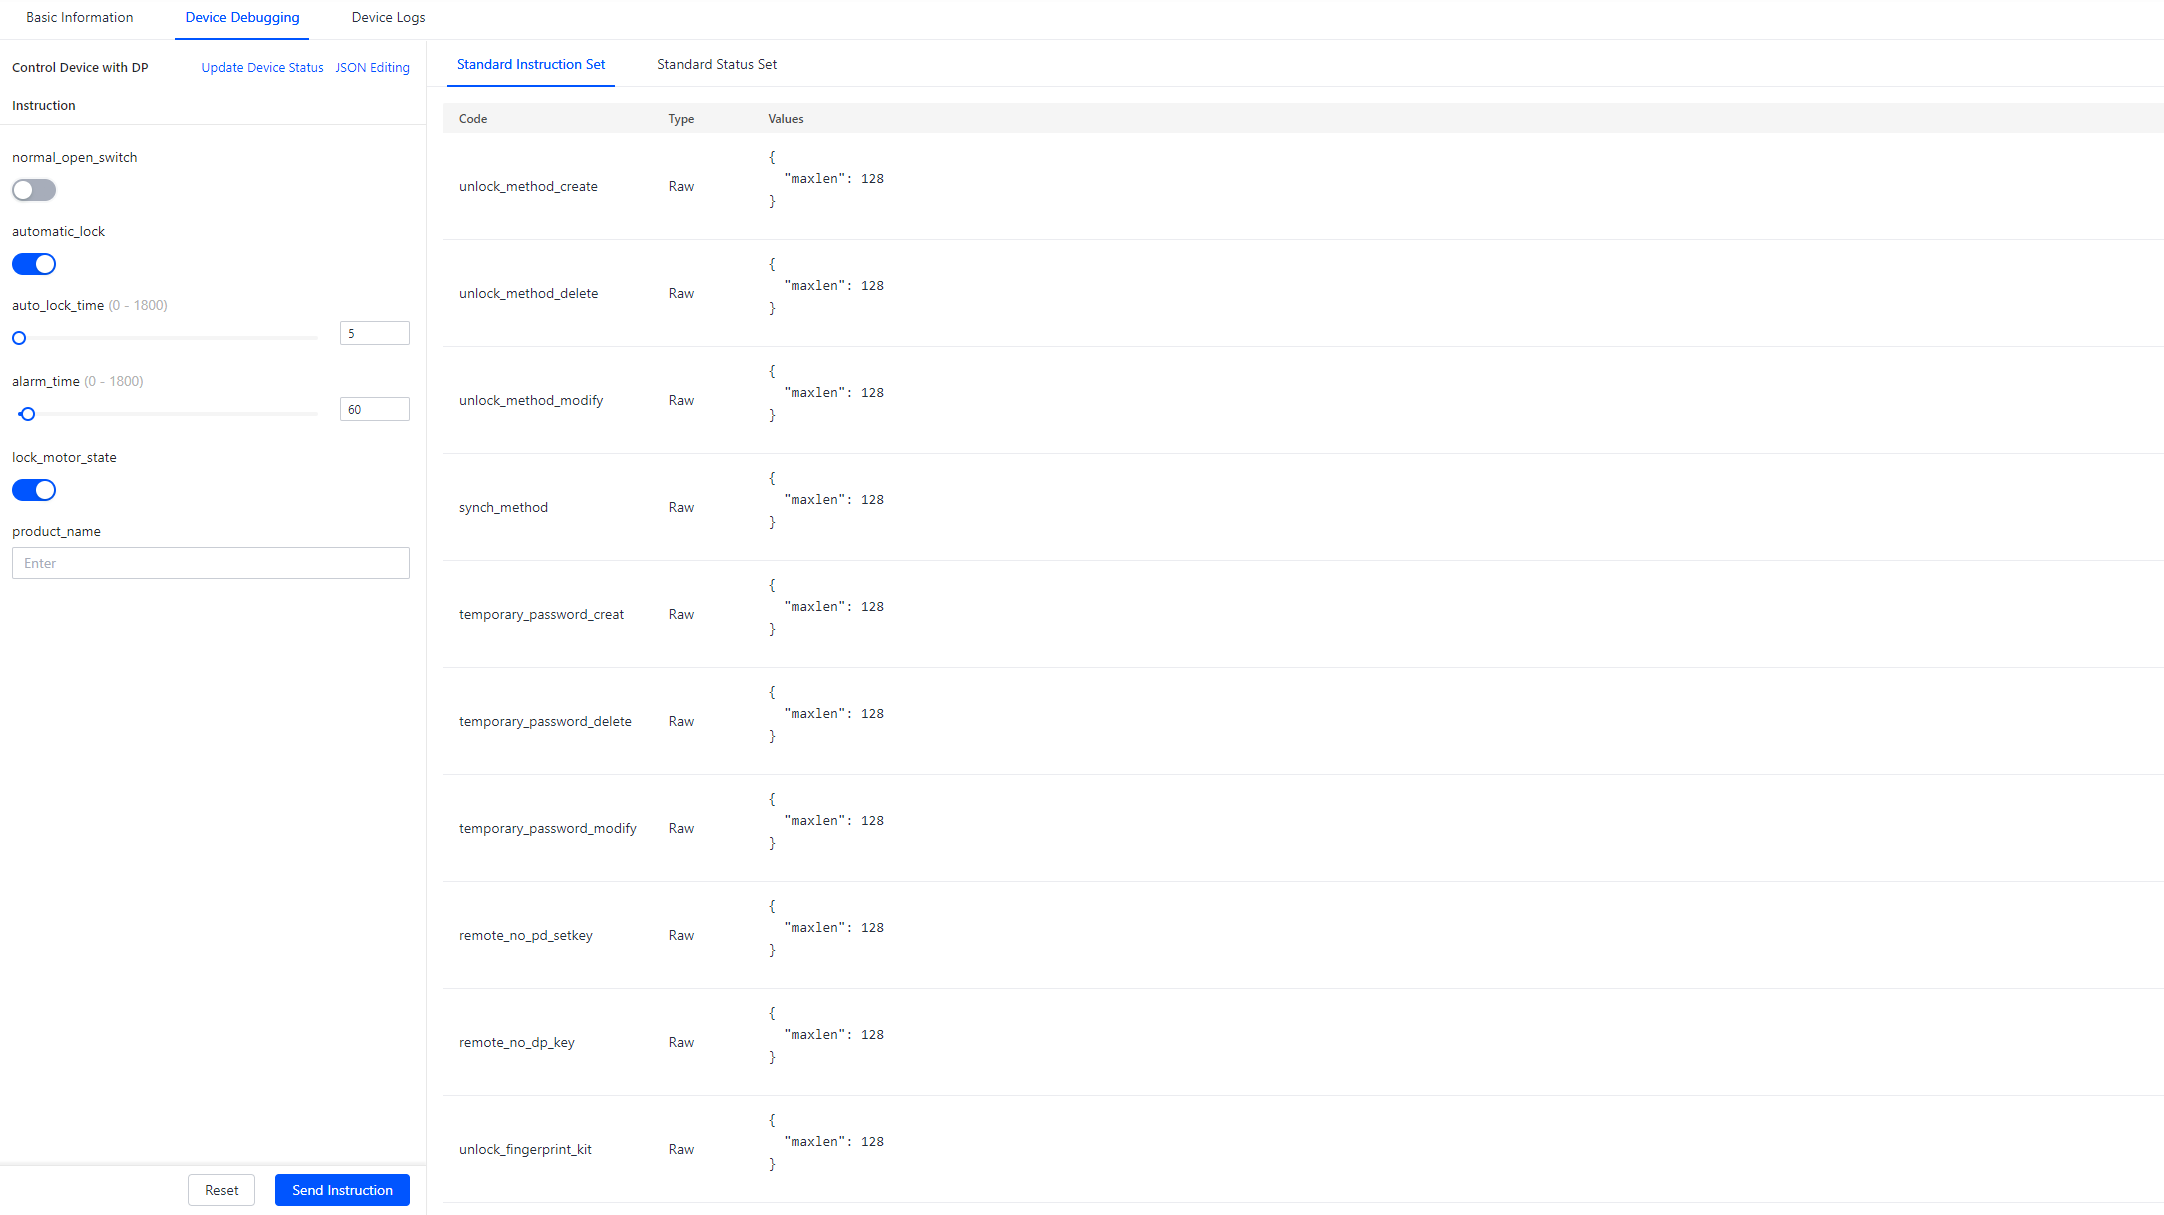Click the temporary_password_delete code entry
Viewport: 2164px width, 1215px height.
(x=545, y=721)
